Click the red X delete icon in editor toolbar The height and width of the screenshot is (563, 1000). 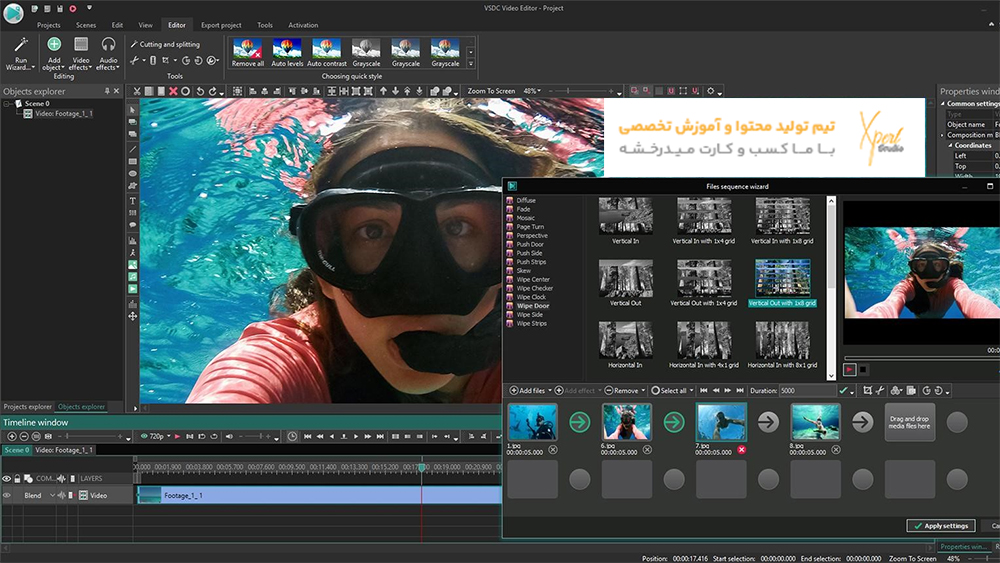pos(173,91)
